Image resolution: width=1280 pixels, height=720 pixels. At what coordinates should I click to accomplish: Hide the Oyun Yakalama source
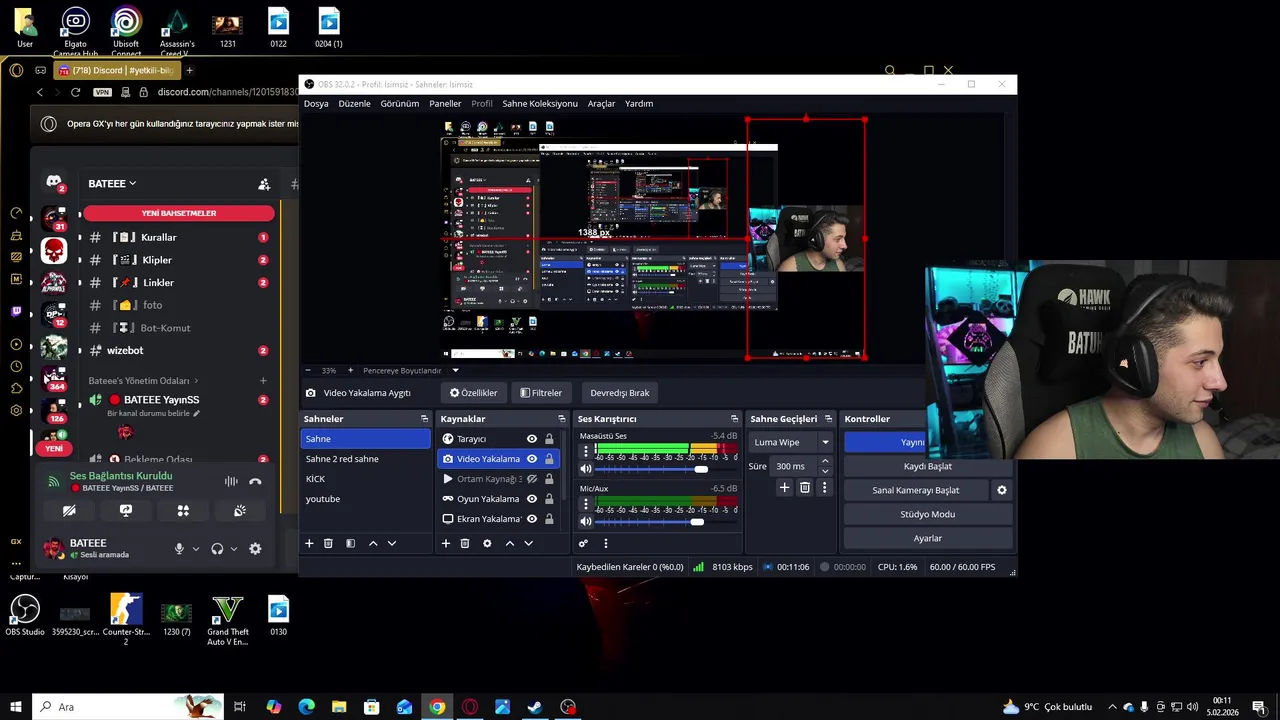point(532,499)
